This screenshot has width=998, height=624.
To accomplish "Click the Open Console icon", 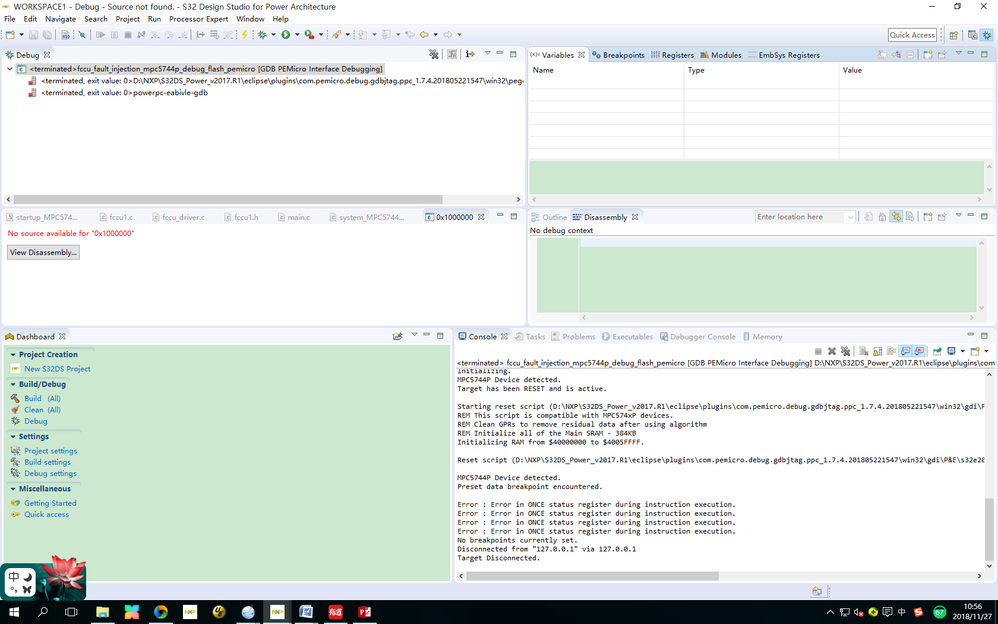I will pos(975,351).
